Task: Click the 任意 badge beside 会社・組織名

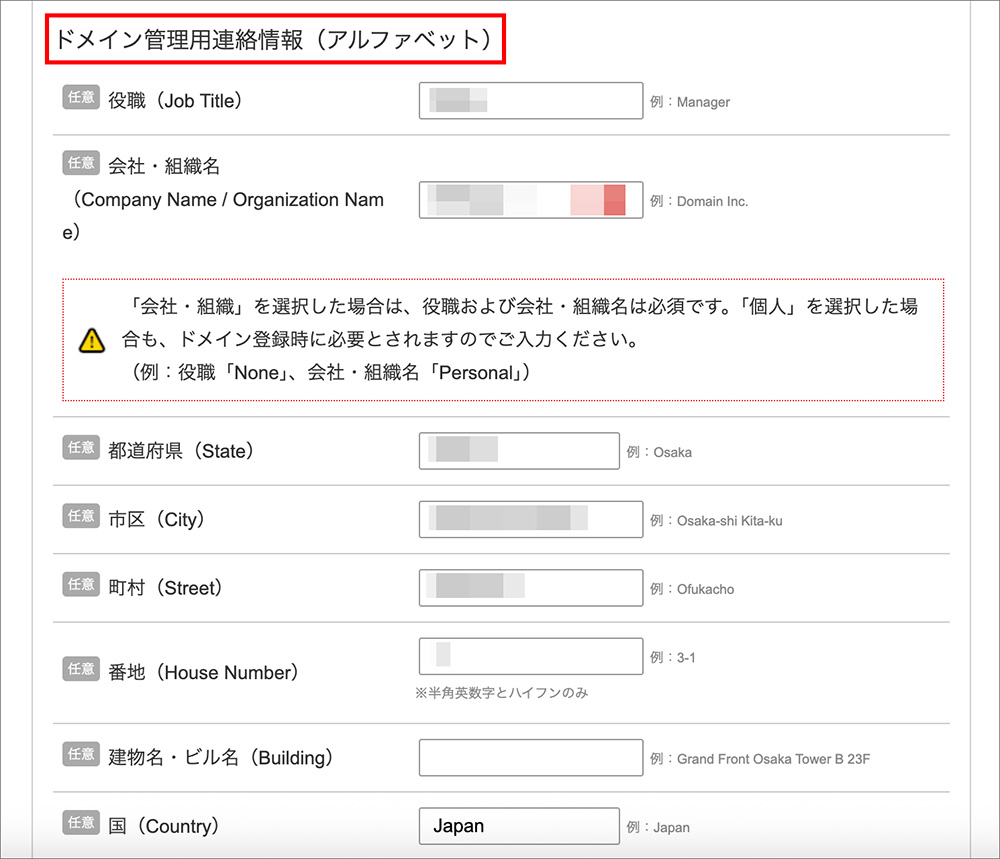Action: pyautogui.click(x=80, y=163)
